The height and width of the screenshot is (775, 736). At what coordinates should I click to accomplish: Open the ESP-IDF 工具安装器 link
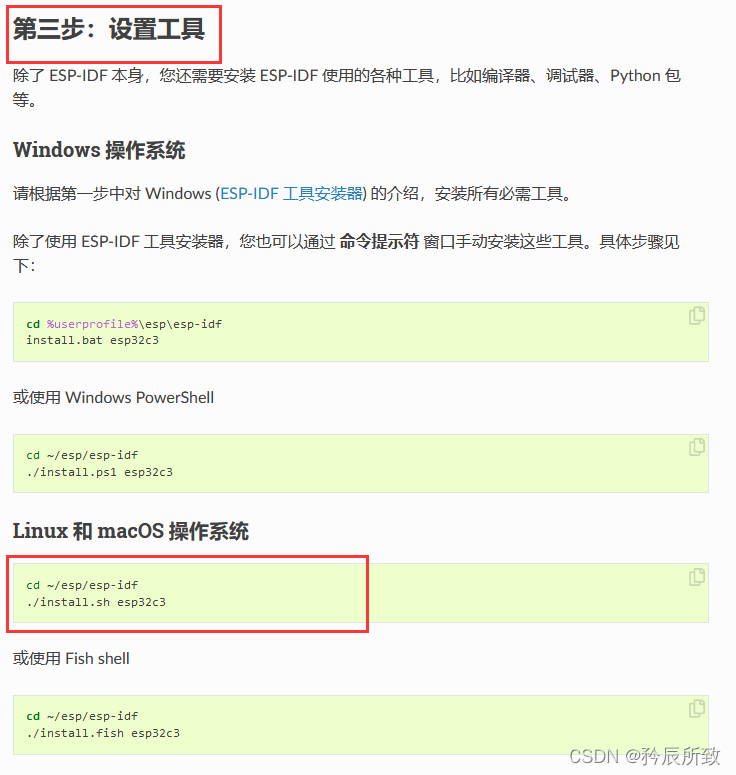(291, 193)
